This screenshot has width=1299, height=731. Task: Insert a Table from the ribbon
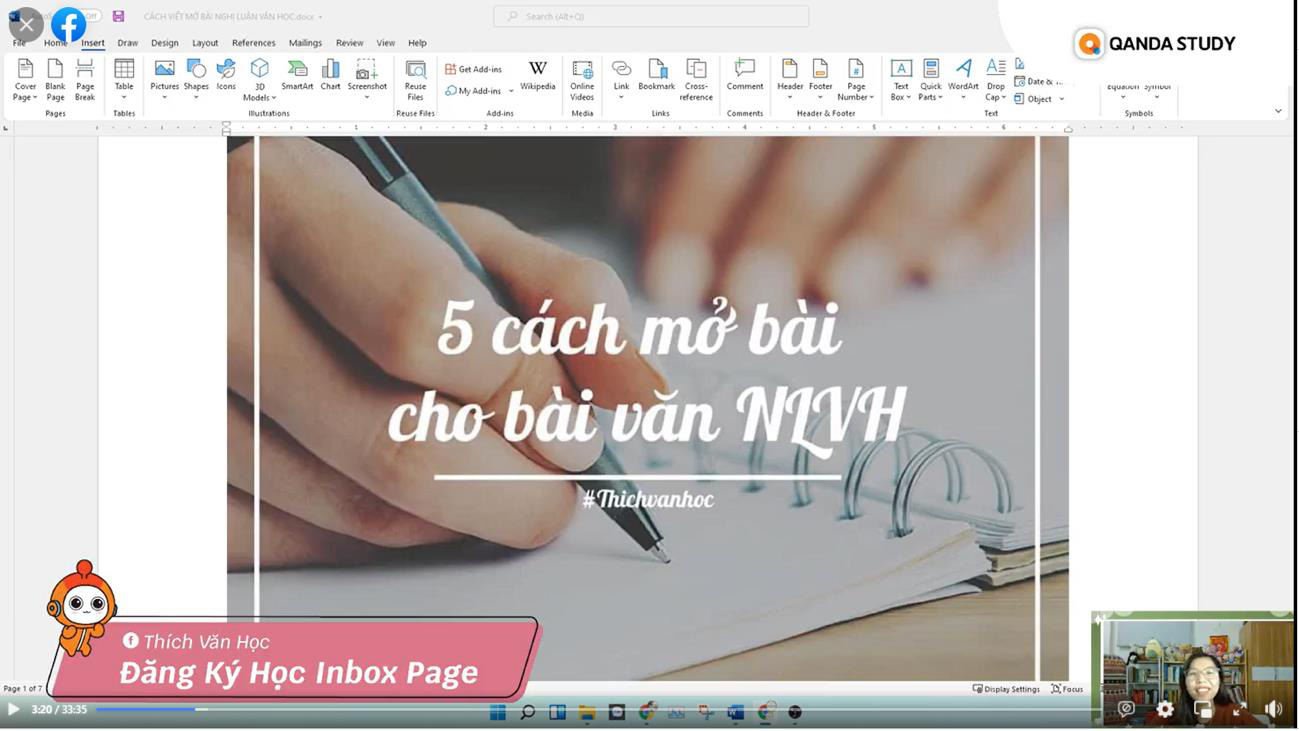tap(124, 79)
